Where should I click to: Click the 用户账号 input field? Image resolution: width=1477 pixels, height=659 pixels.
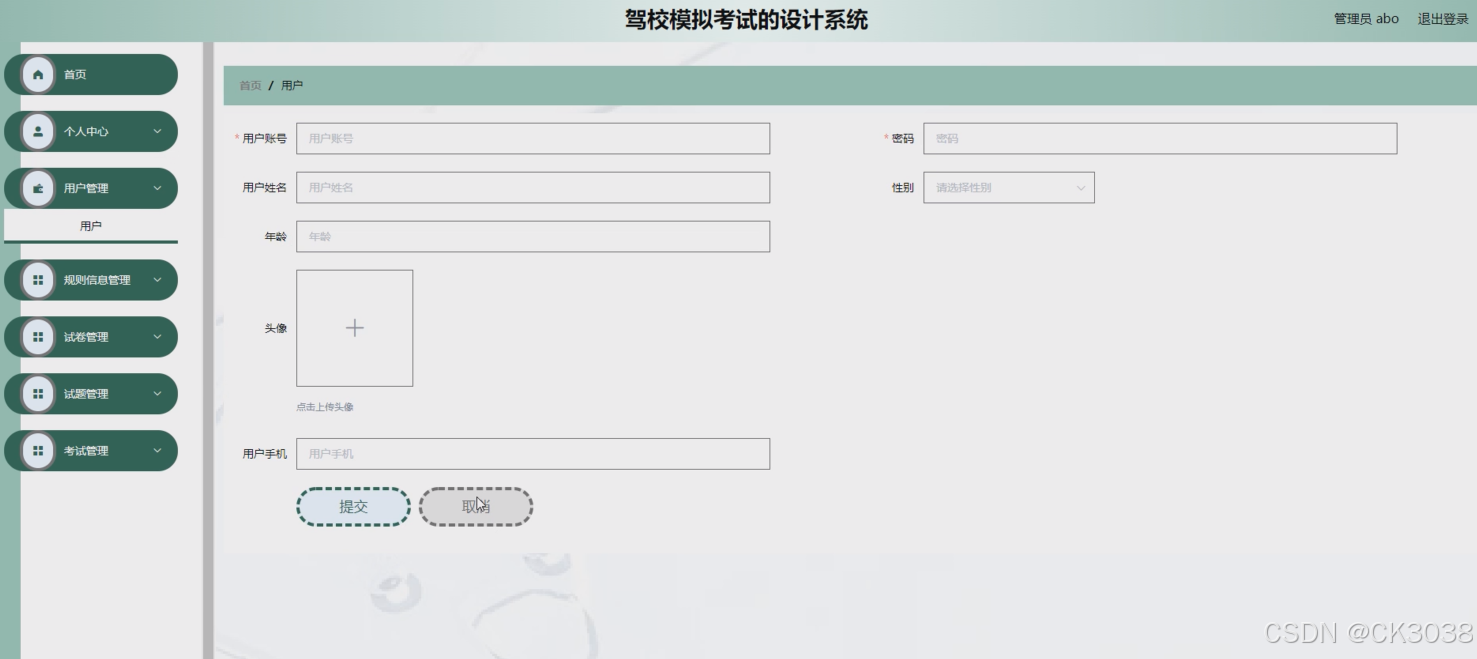tap(533, 138)
